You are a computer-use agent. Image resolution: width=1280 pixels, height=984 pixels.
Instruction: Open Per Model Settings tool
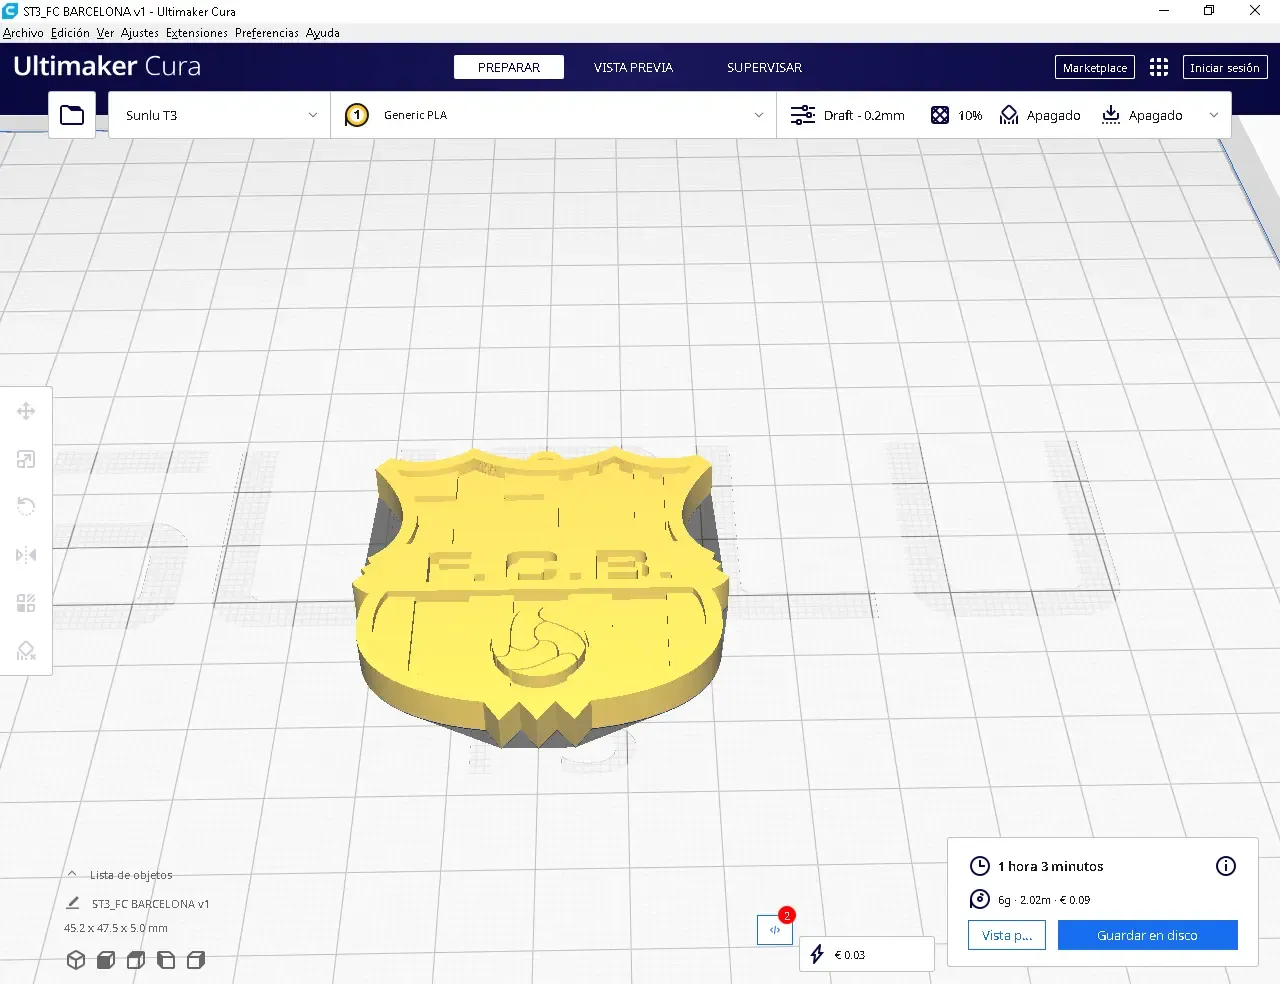click(26, 603)
